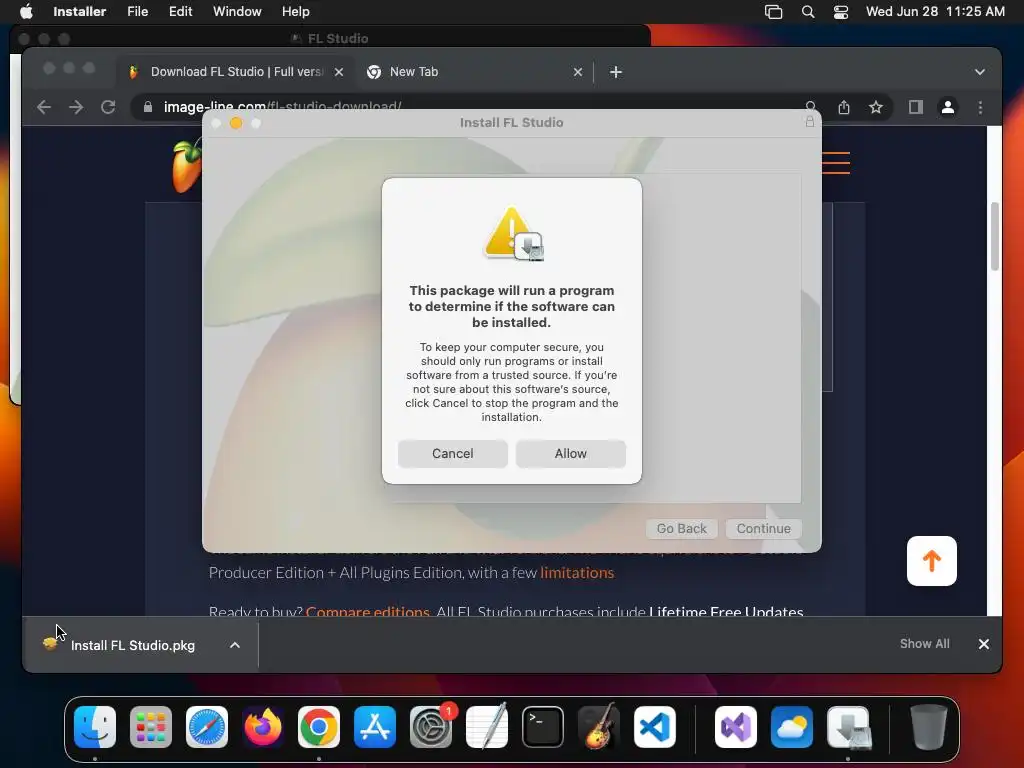Image resolution: width=1024 pixels, height=768 pixels.
Task: Click the scroll-to-top arrow button
Action: tap(932, 561)
